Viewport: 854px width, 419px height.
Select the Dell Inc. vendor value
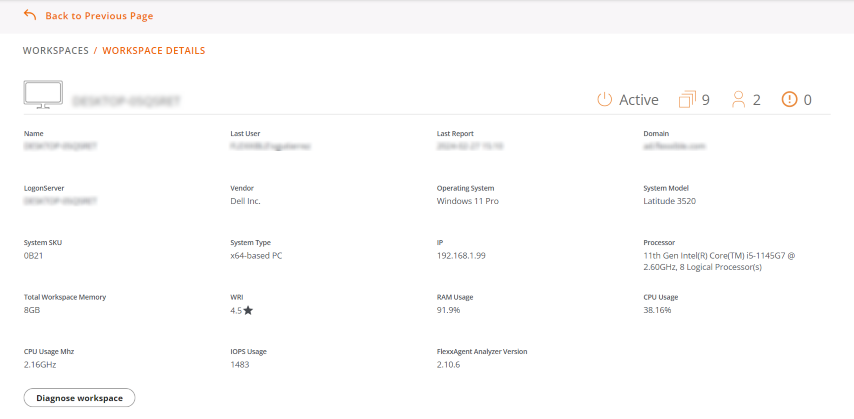pos(246,201)
